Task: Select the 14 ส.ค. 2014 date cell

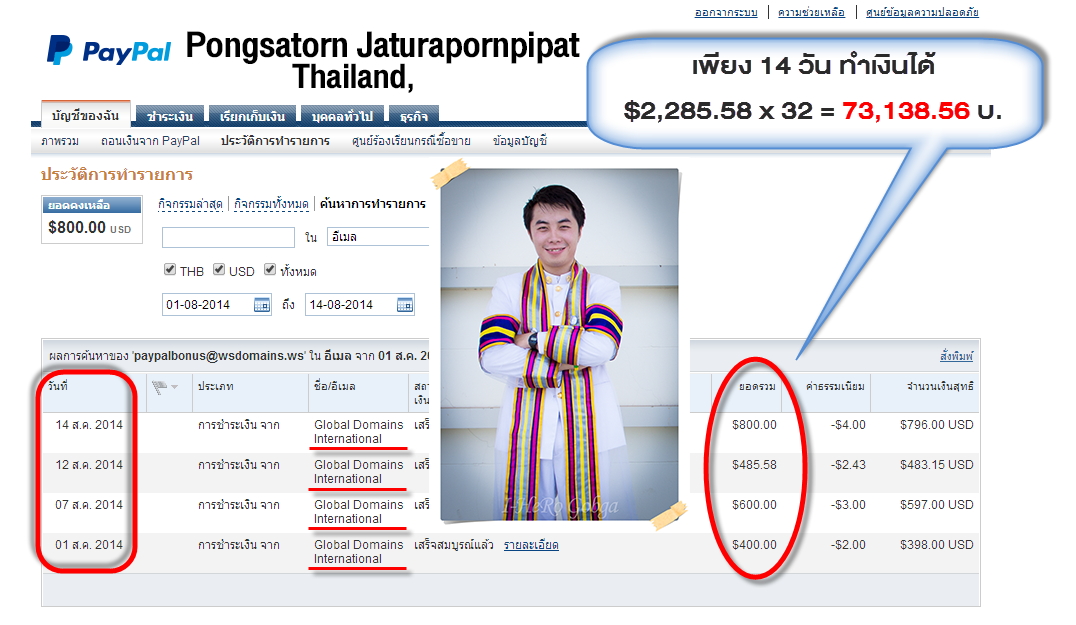Action: [x=89, y=425]
